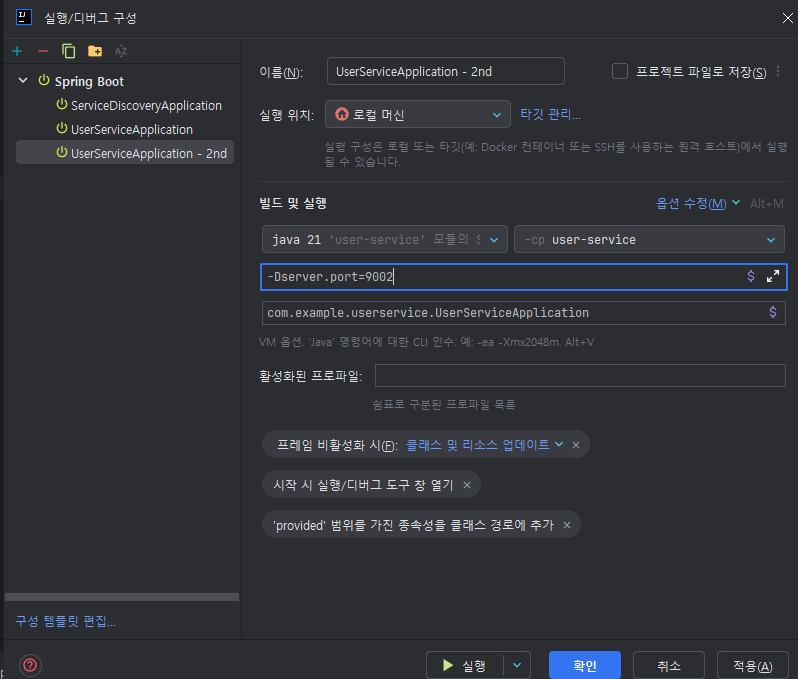
Task: Click the remove configuration minus icon
Action: click(x=42, y=51)
